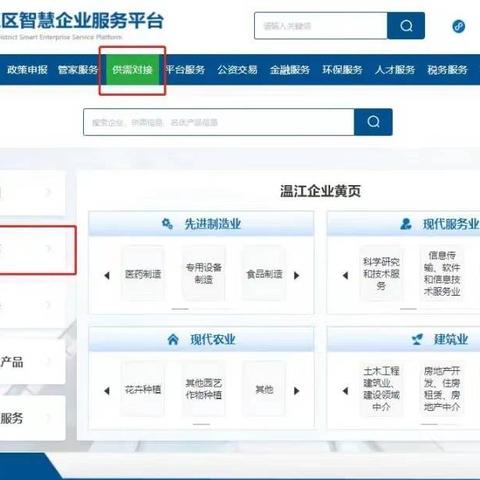Screen dimensions: 480x480
Task: Open the 食品制造 category card
Action: click(x=264, y=274)
